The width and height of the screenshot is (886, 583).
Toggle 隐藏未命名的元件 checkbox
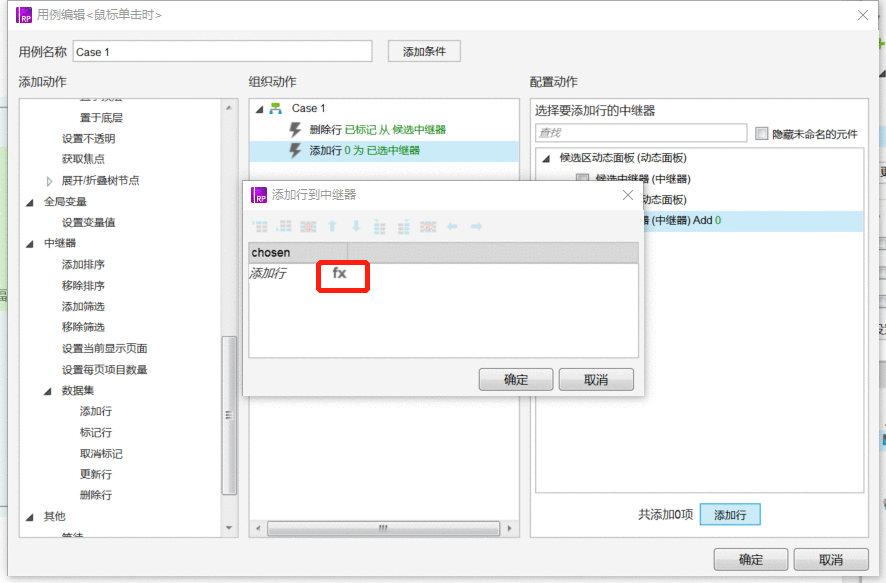point(762,134)
